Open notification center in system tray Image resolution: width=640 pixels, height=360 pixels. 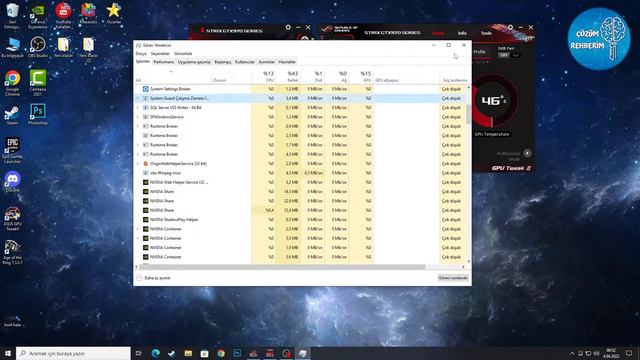629,353
